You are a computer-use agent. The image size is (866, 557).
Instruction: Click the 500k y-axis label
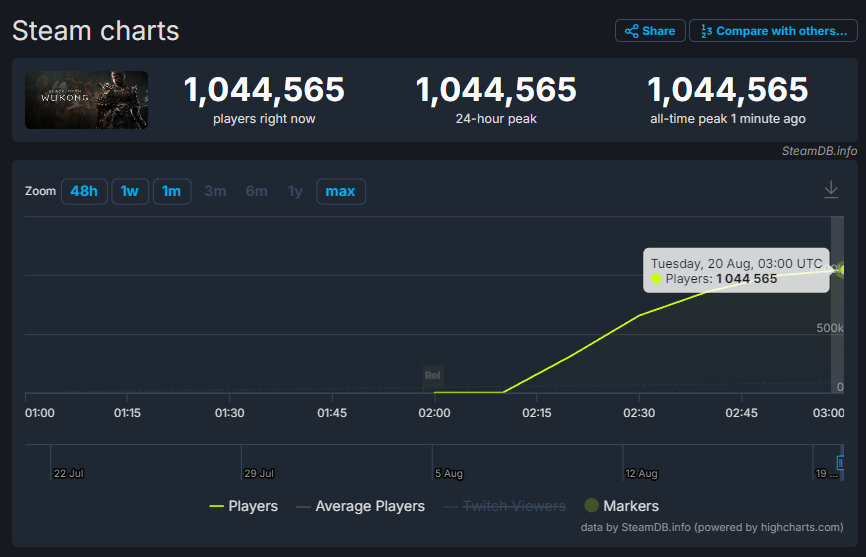830,328
